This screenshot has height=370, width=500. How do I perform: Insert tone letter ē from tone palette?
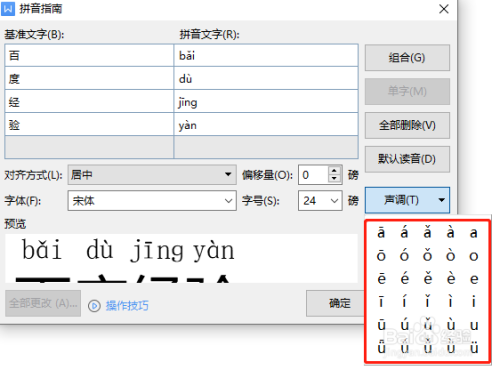point(381,278)
